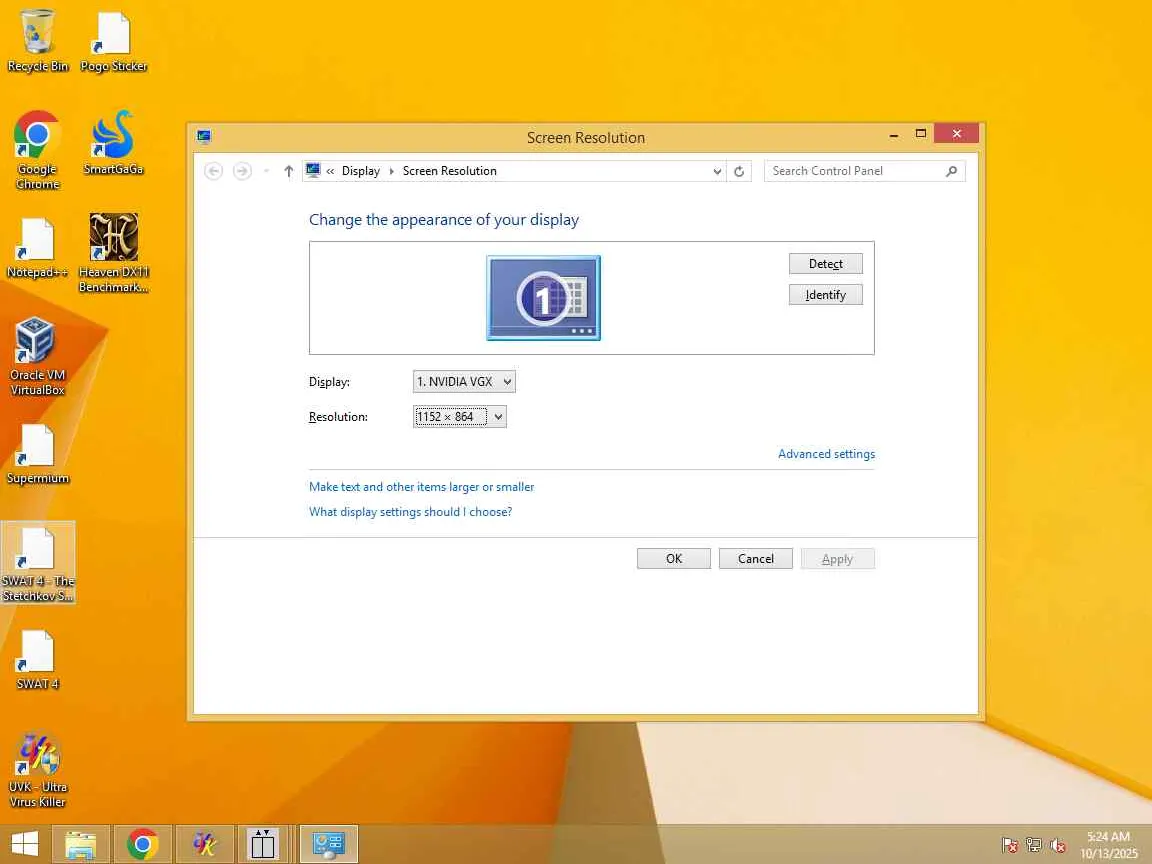Select the monitor 1 thumbnail

click(544, 298)
